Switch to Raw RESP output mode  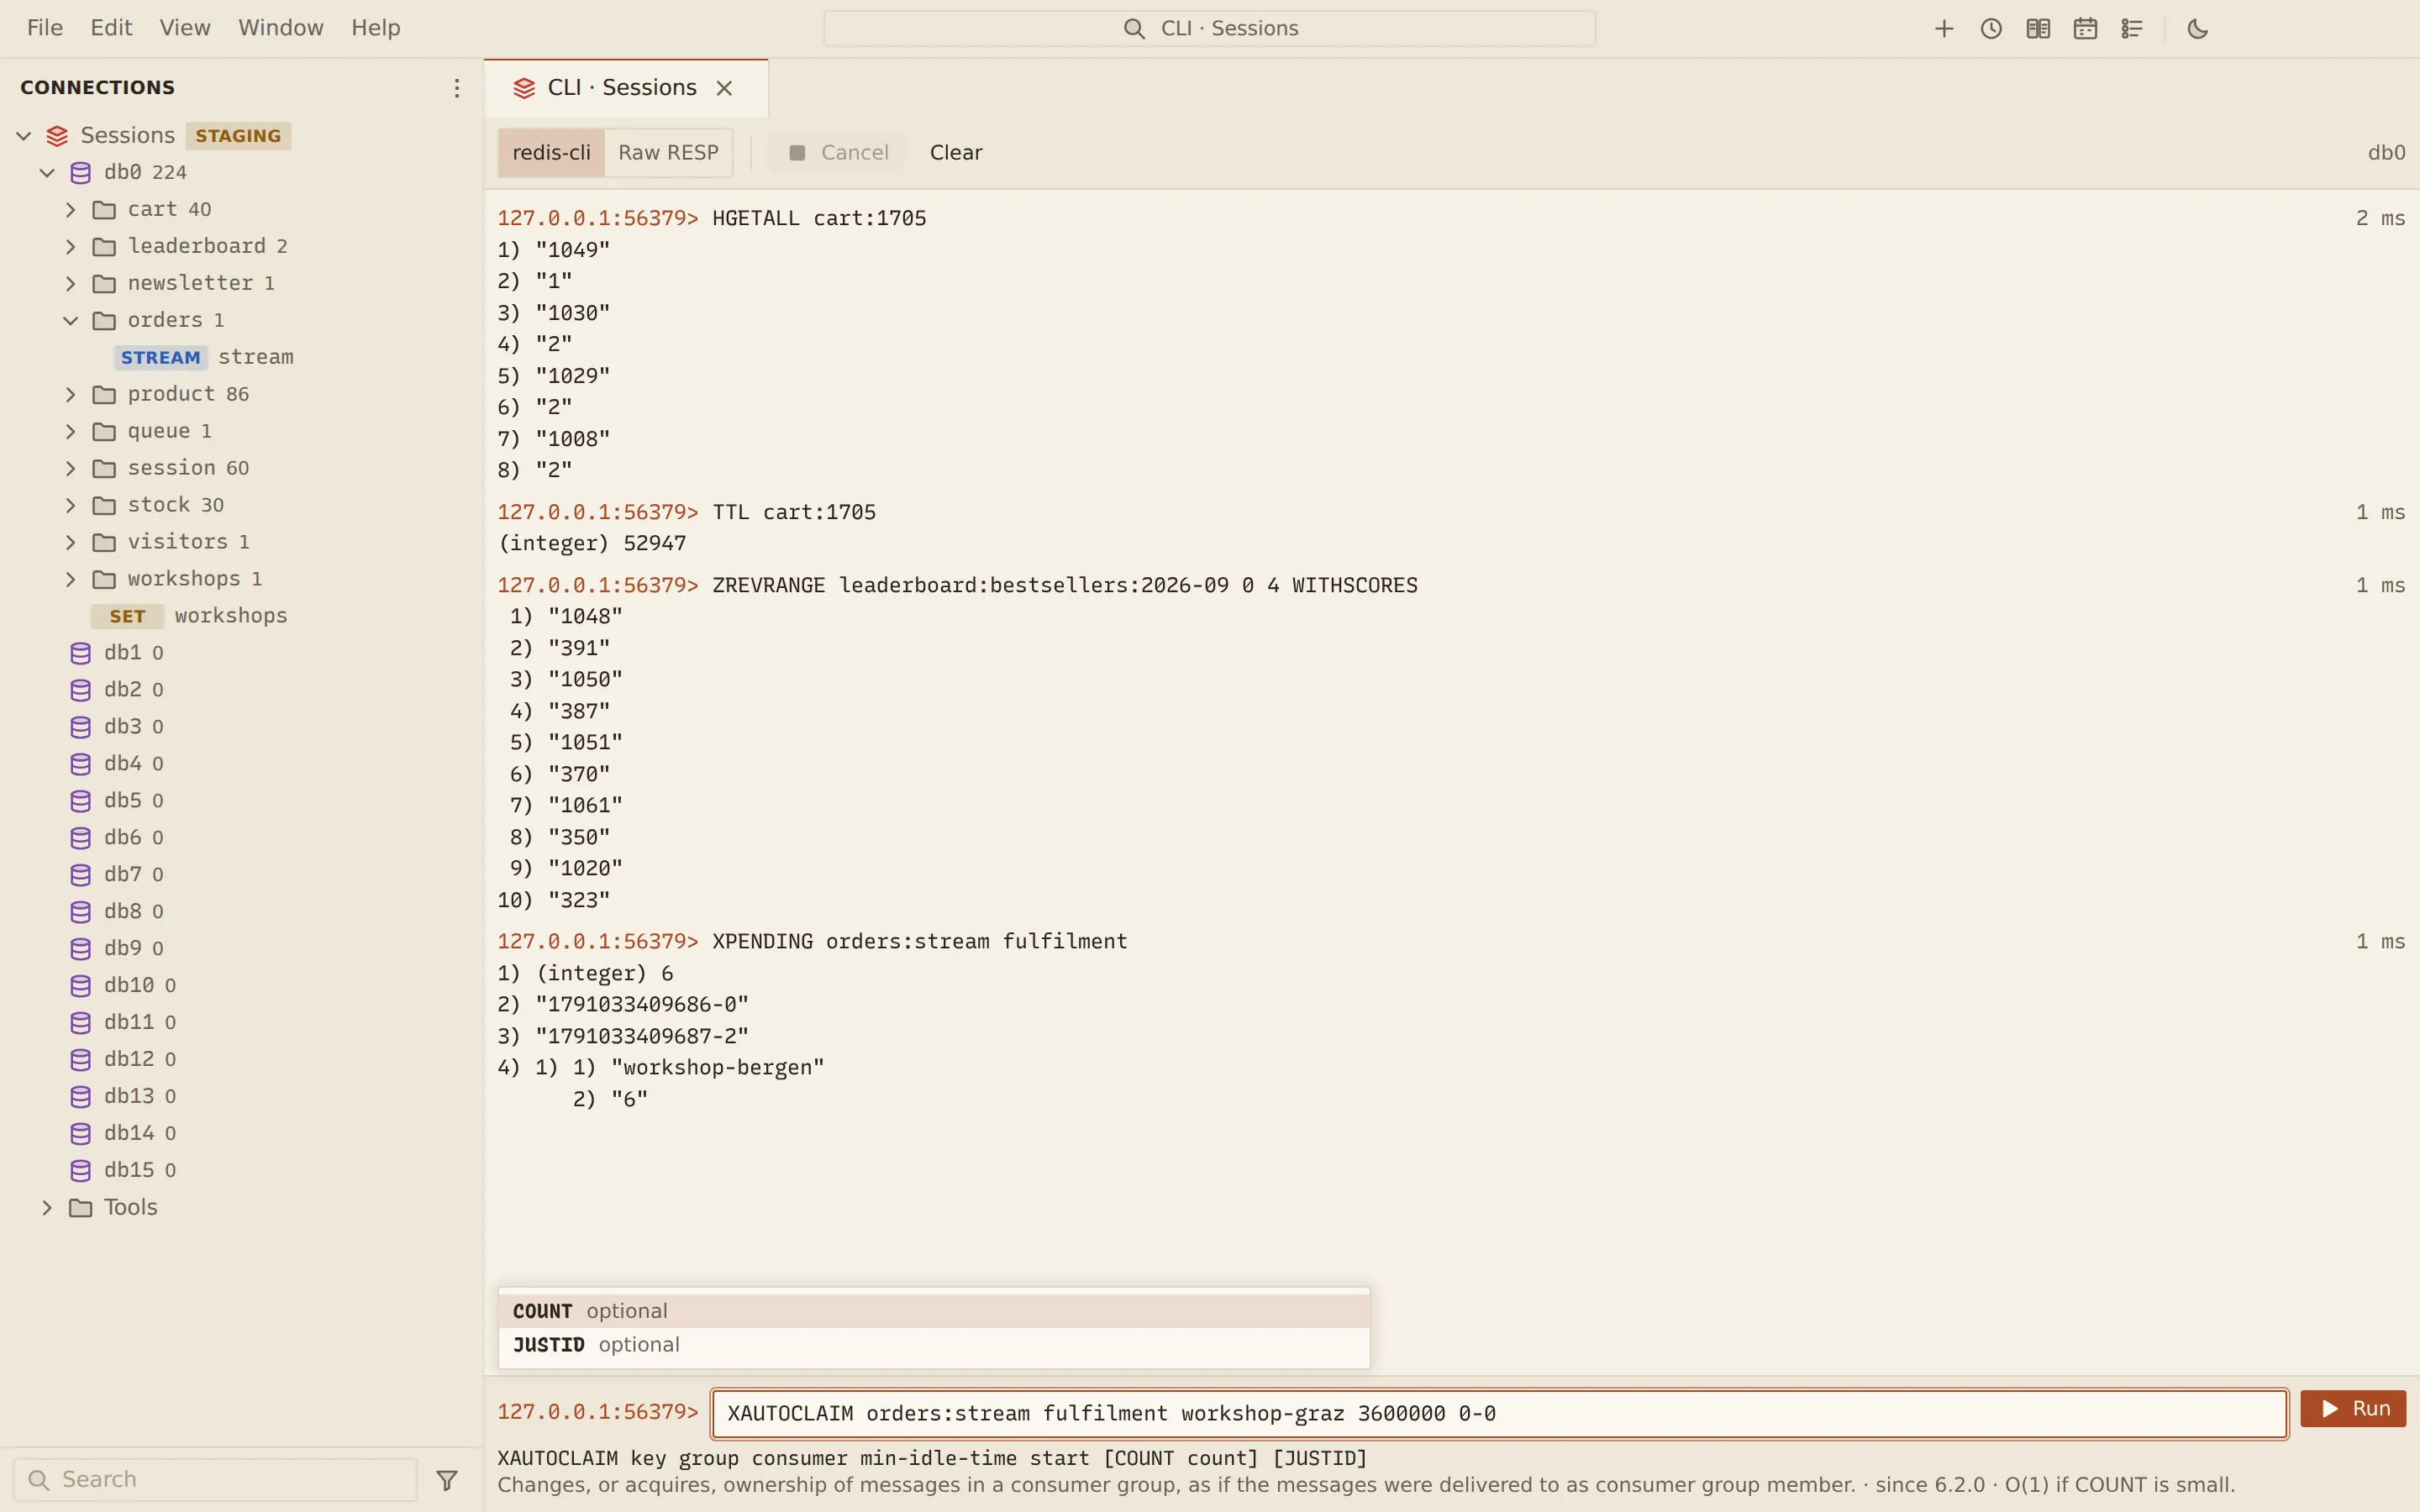coord(668,153)
